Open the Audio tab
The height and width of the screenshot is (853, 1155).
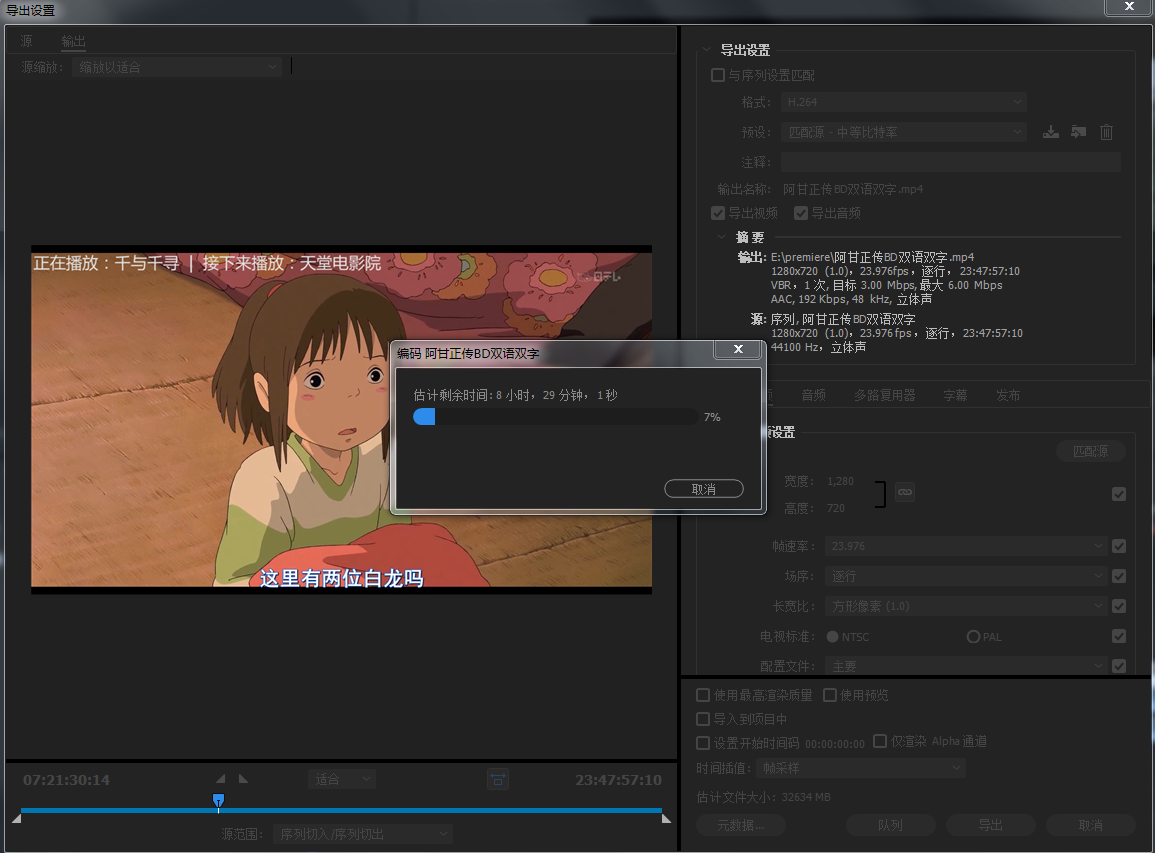pos(813,396)
